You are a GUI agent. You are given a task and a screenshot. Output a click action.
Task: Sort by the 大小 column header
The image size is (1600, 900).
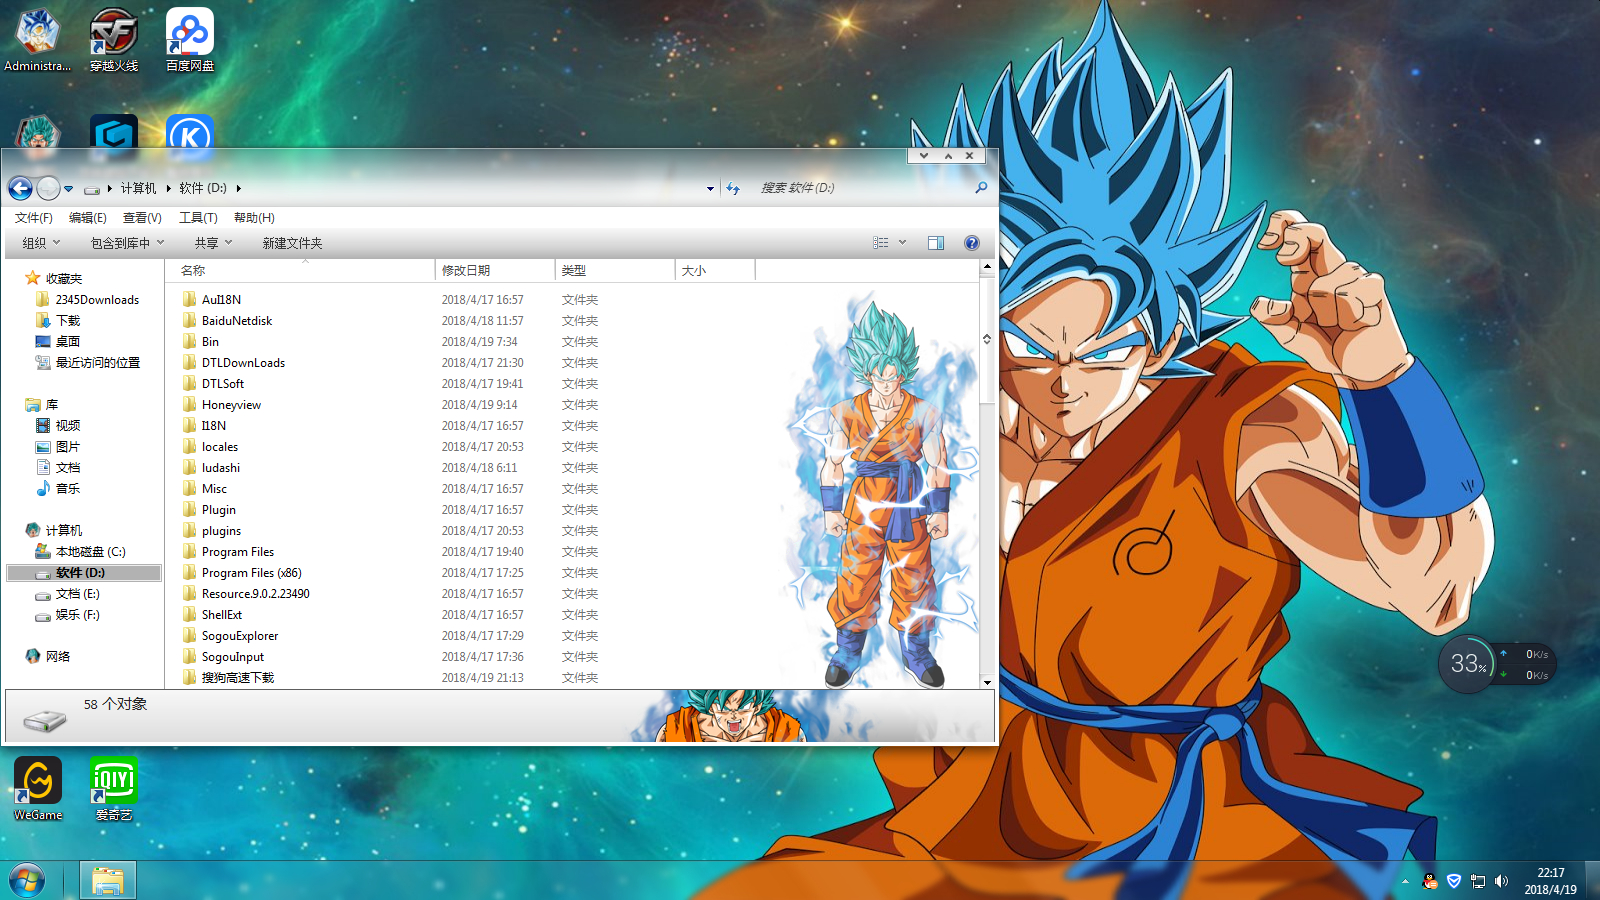click(715, 270)
